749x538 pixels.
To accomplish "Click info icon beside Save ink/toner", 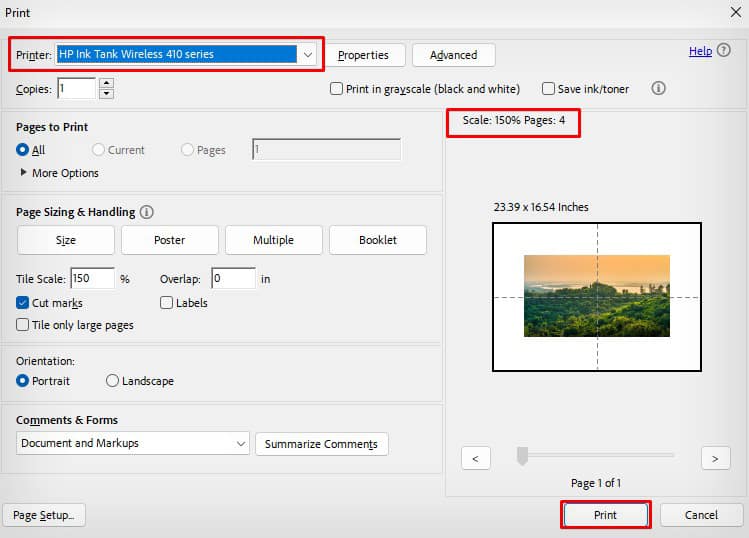I will [x=658, y=88].
